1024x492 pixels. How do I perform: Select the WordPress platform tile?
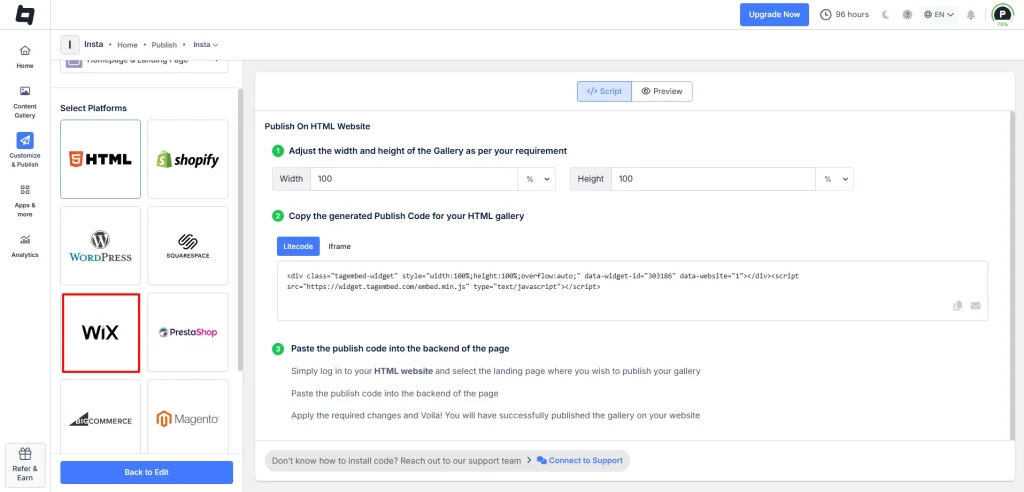point(101,246)
